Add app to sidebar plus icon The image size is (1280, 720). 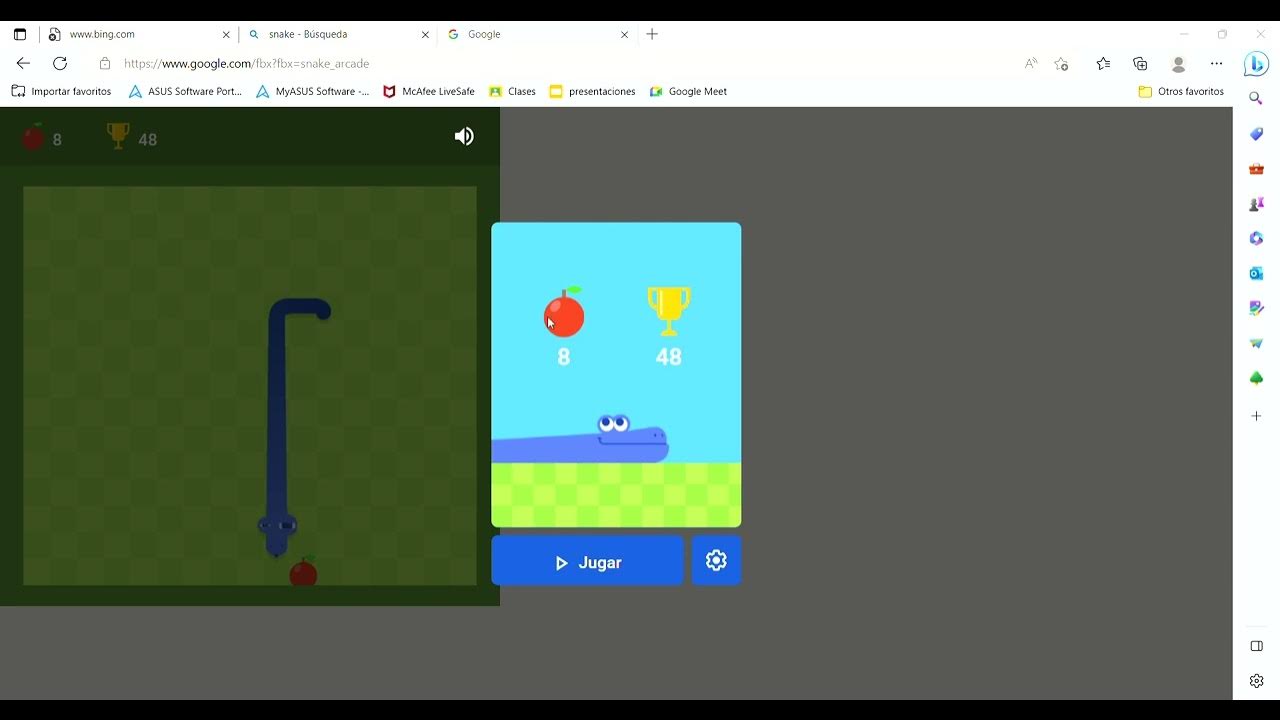click(1256, 415)
